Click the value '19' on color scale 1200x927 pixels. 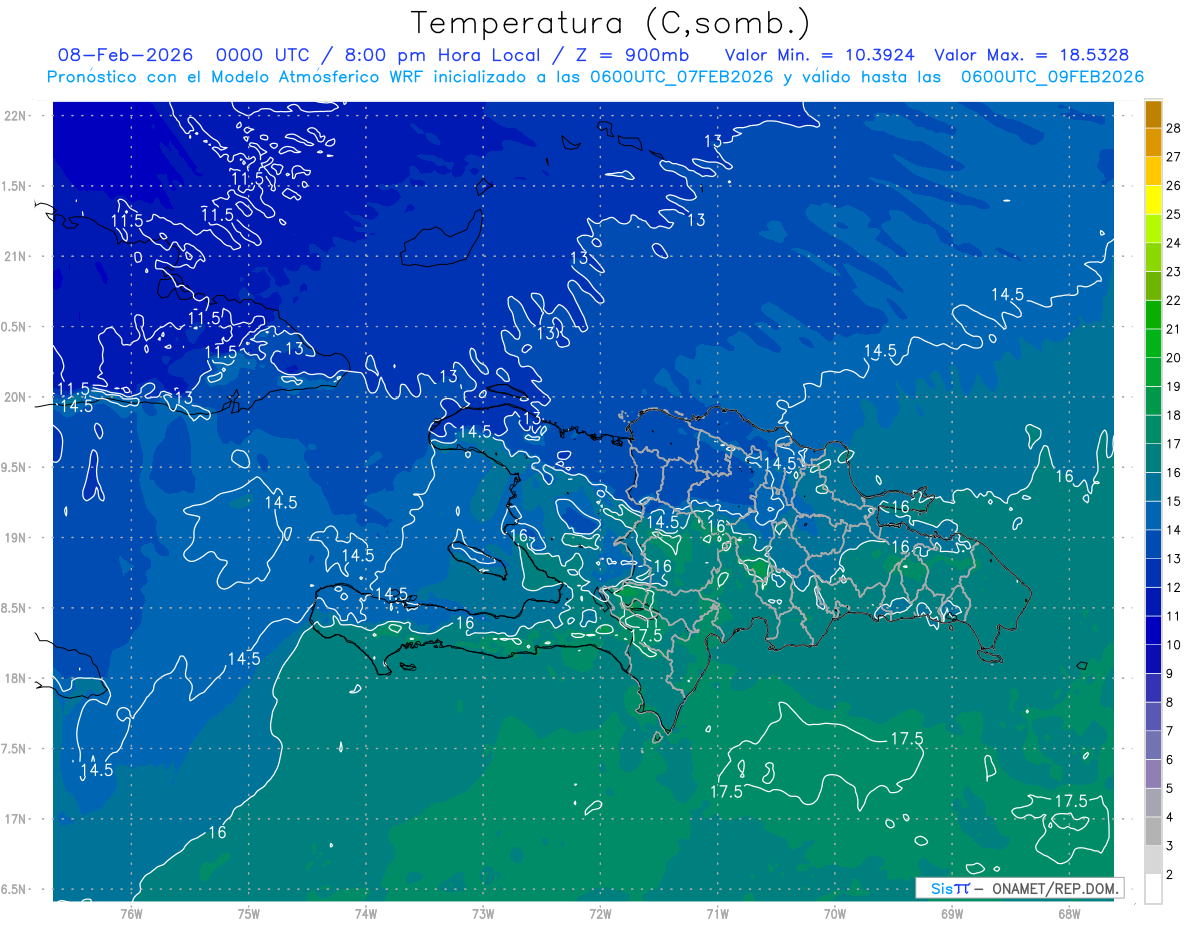(1174, 386)
